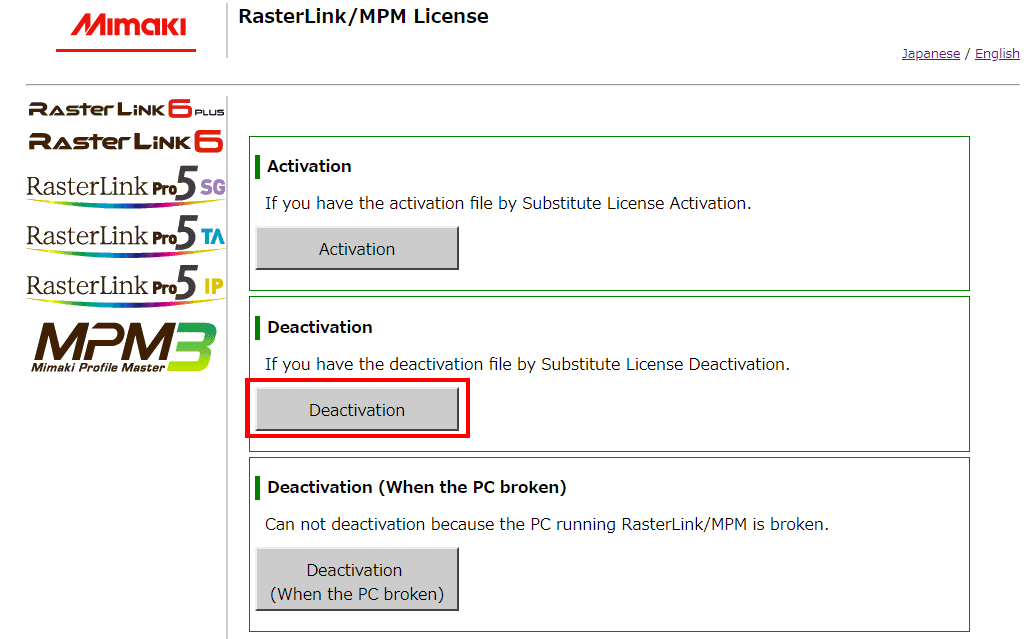Image resolution: width=1031 pixels, height=639 pixels.
Task: Click the RasterLink/MPM License page title
Action: [363, 17]
